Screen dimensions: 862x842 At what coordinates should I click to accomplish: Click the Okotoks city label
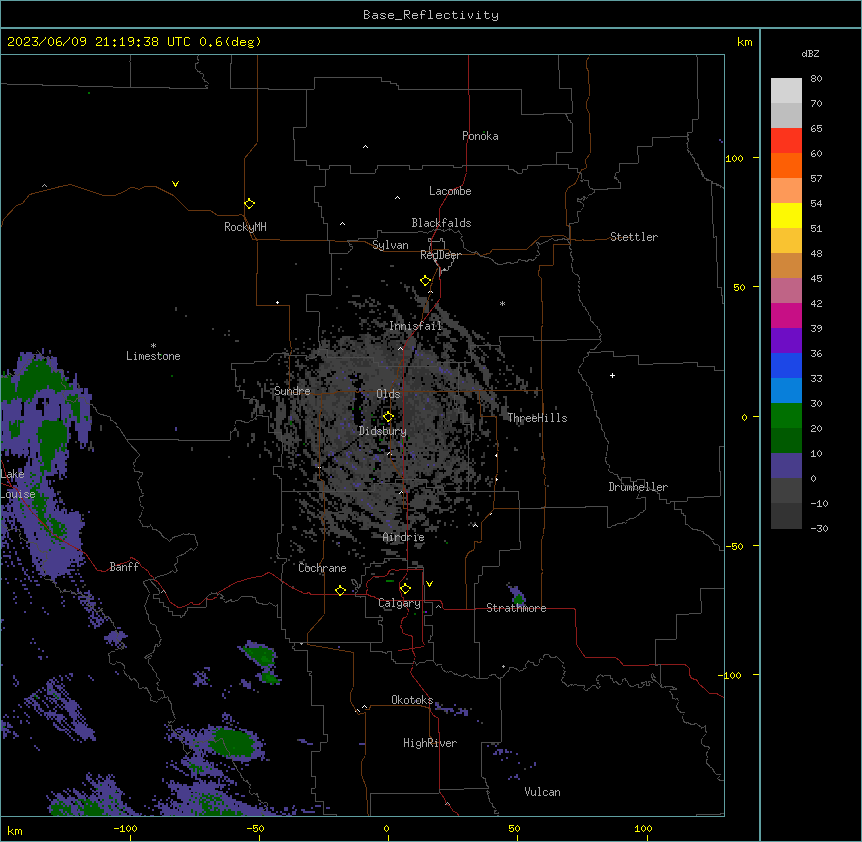pos(412,700)
